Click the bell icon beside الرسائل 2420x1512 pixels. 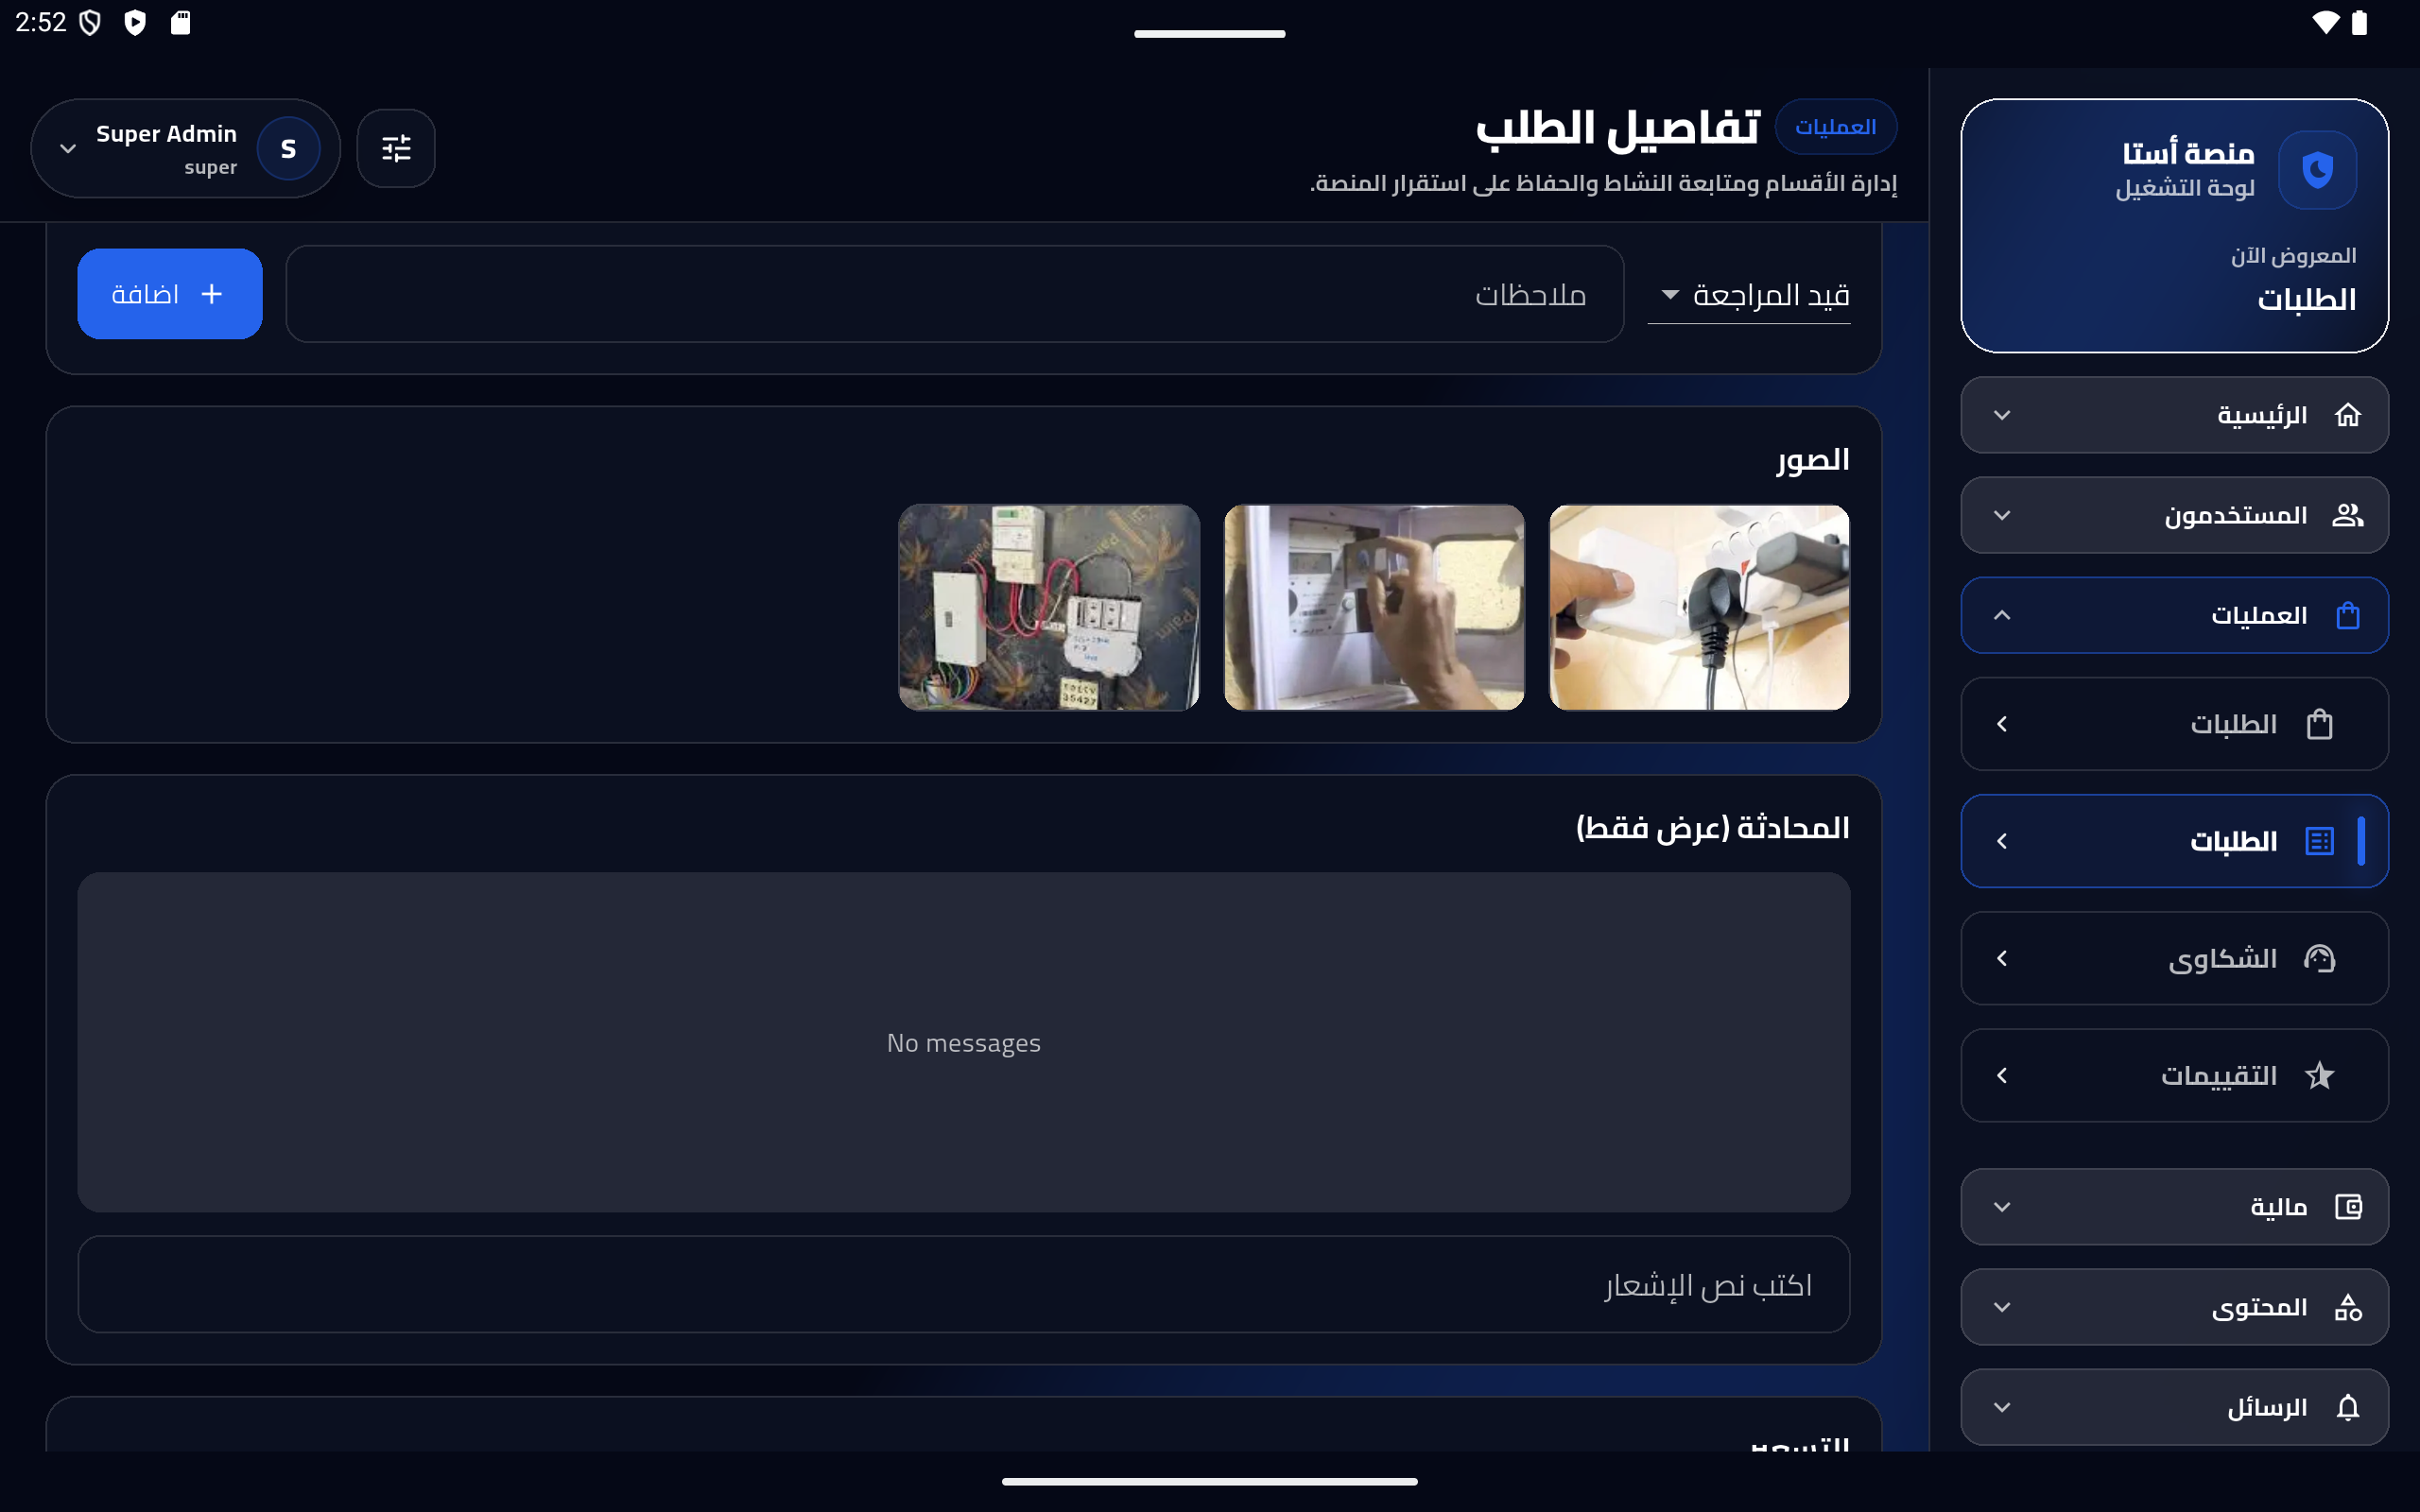2347,1407
